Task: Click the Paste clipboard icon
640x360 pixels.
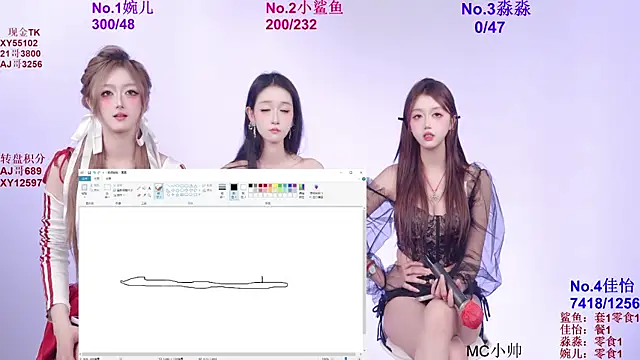Action: pyautogui.click(x=84, y=187)
